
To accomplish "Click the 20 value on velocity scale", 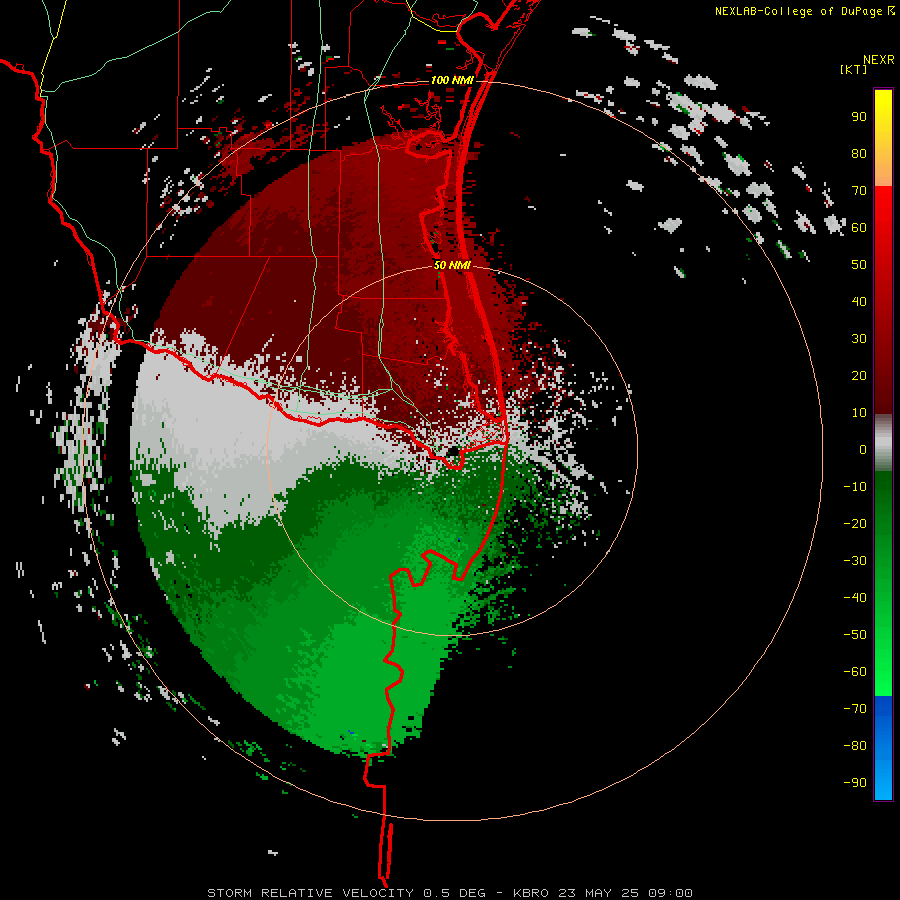I will [x=859, y=376].
